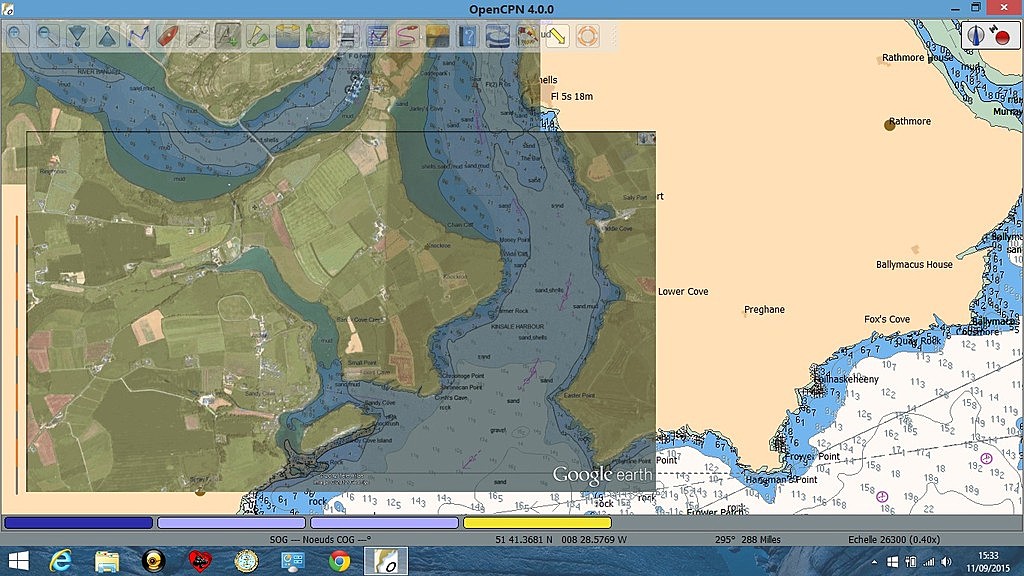Launch Google Chrome from the taskbar
Screen dimensions: 1024x576
tap(339, 561)
